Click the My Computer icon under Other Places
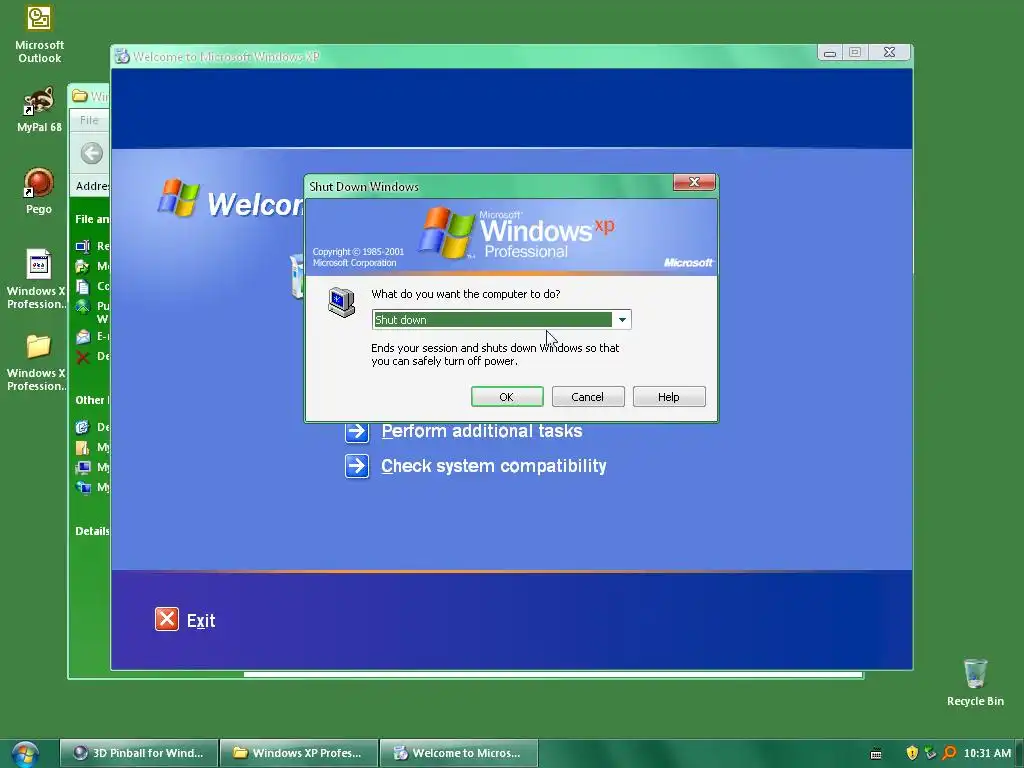The width and height of the screenshot is (1024, 768). point(82,467)
